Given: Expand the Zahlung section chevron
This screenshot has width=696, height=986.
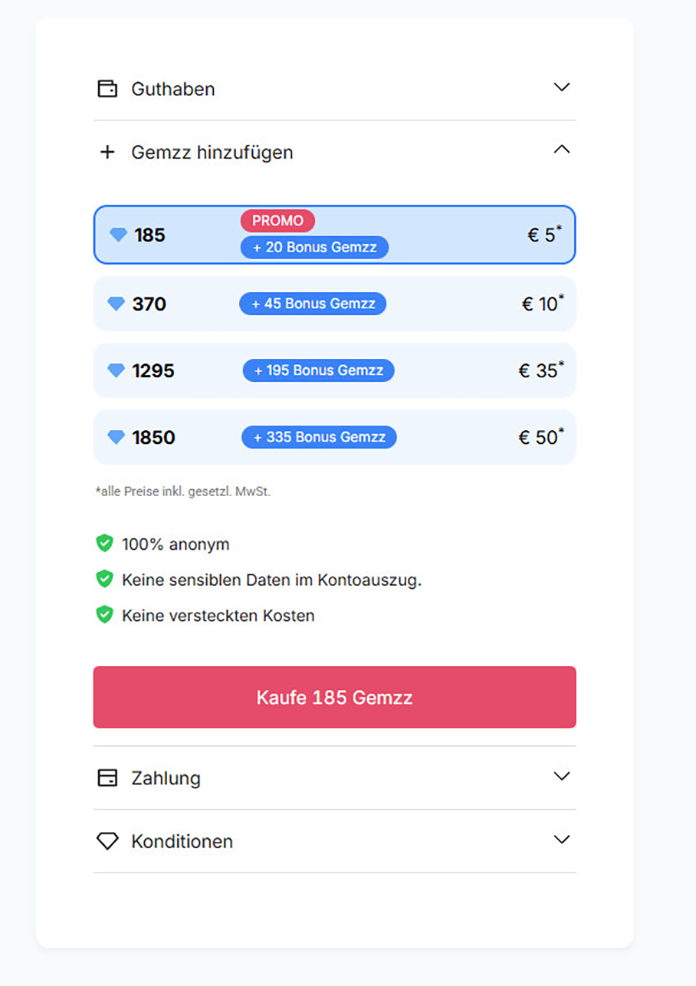Looking at the screenshot, I should (562, 776).
